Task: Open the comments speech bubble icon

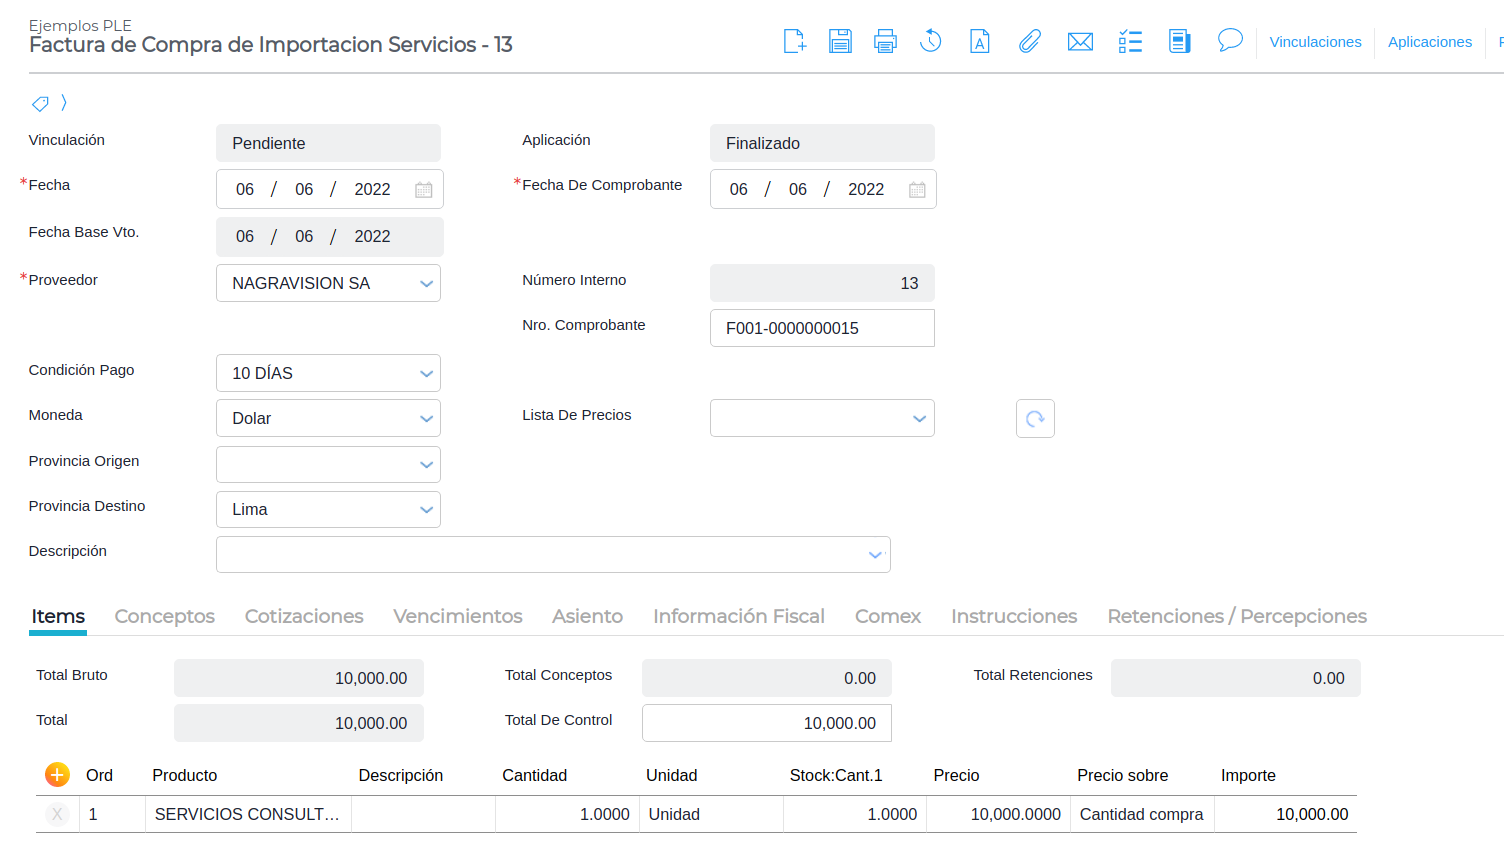Action: (1230, 40)
